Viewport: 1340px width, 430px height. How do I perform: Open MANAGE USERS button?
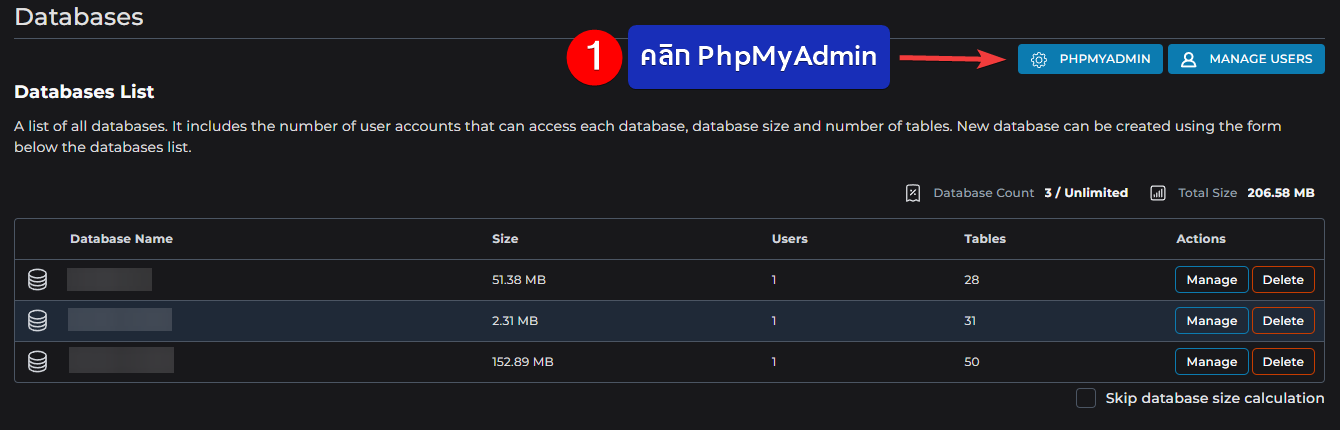click(x=1246, y=59)
